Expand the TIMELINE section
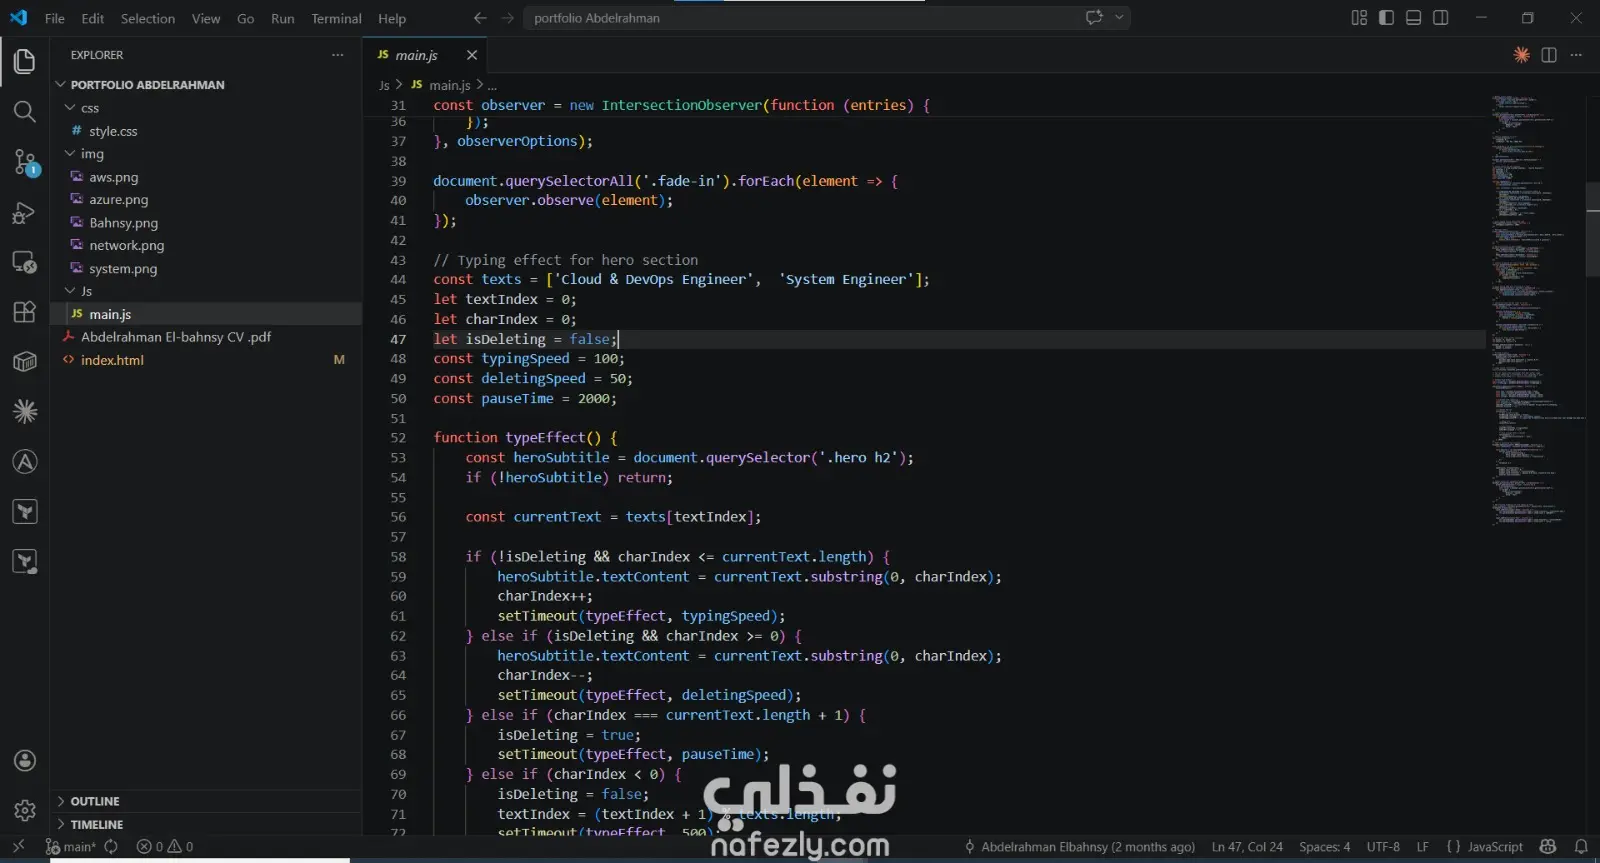1600x863 pixels. click(206, 825)
